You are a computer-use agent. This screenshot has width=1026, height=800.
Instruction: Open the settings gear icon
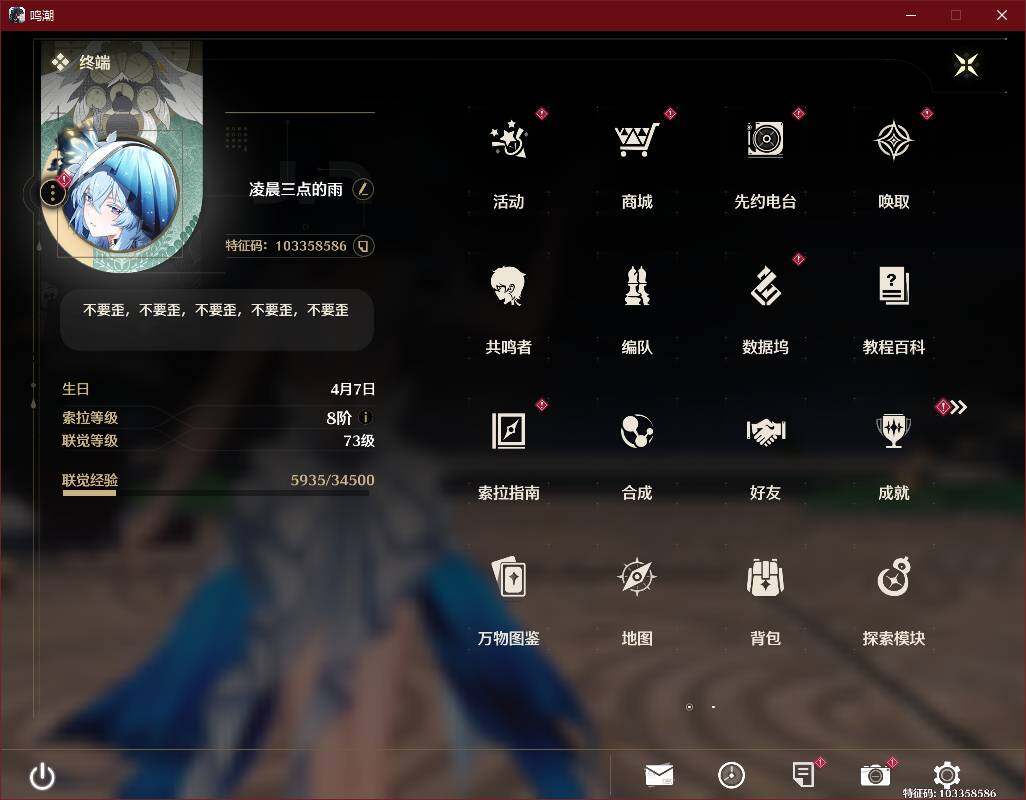pyautogui.click(x=947, y=774)
